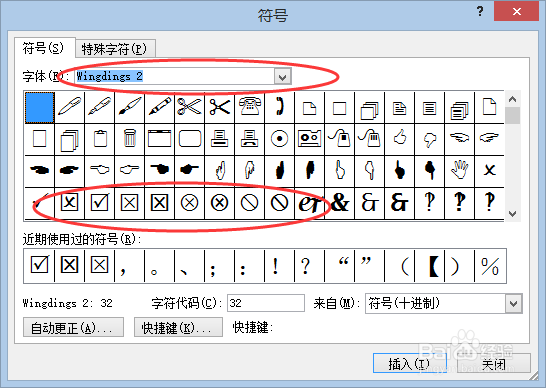Viewport: 546px width, 388px height.
Task: Select the open raised hand symbol
Action: 459,170
